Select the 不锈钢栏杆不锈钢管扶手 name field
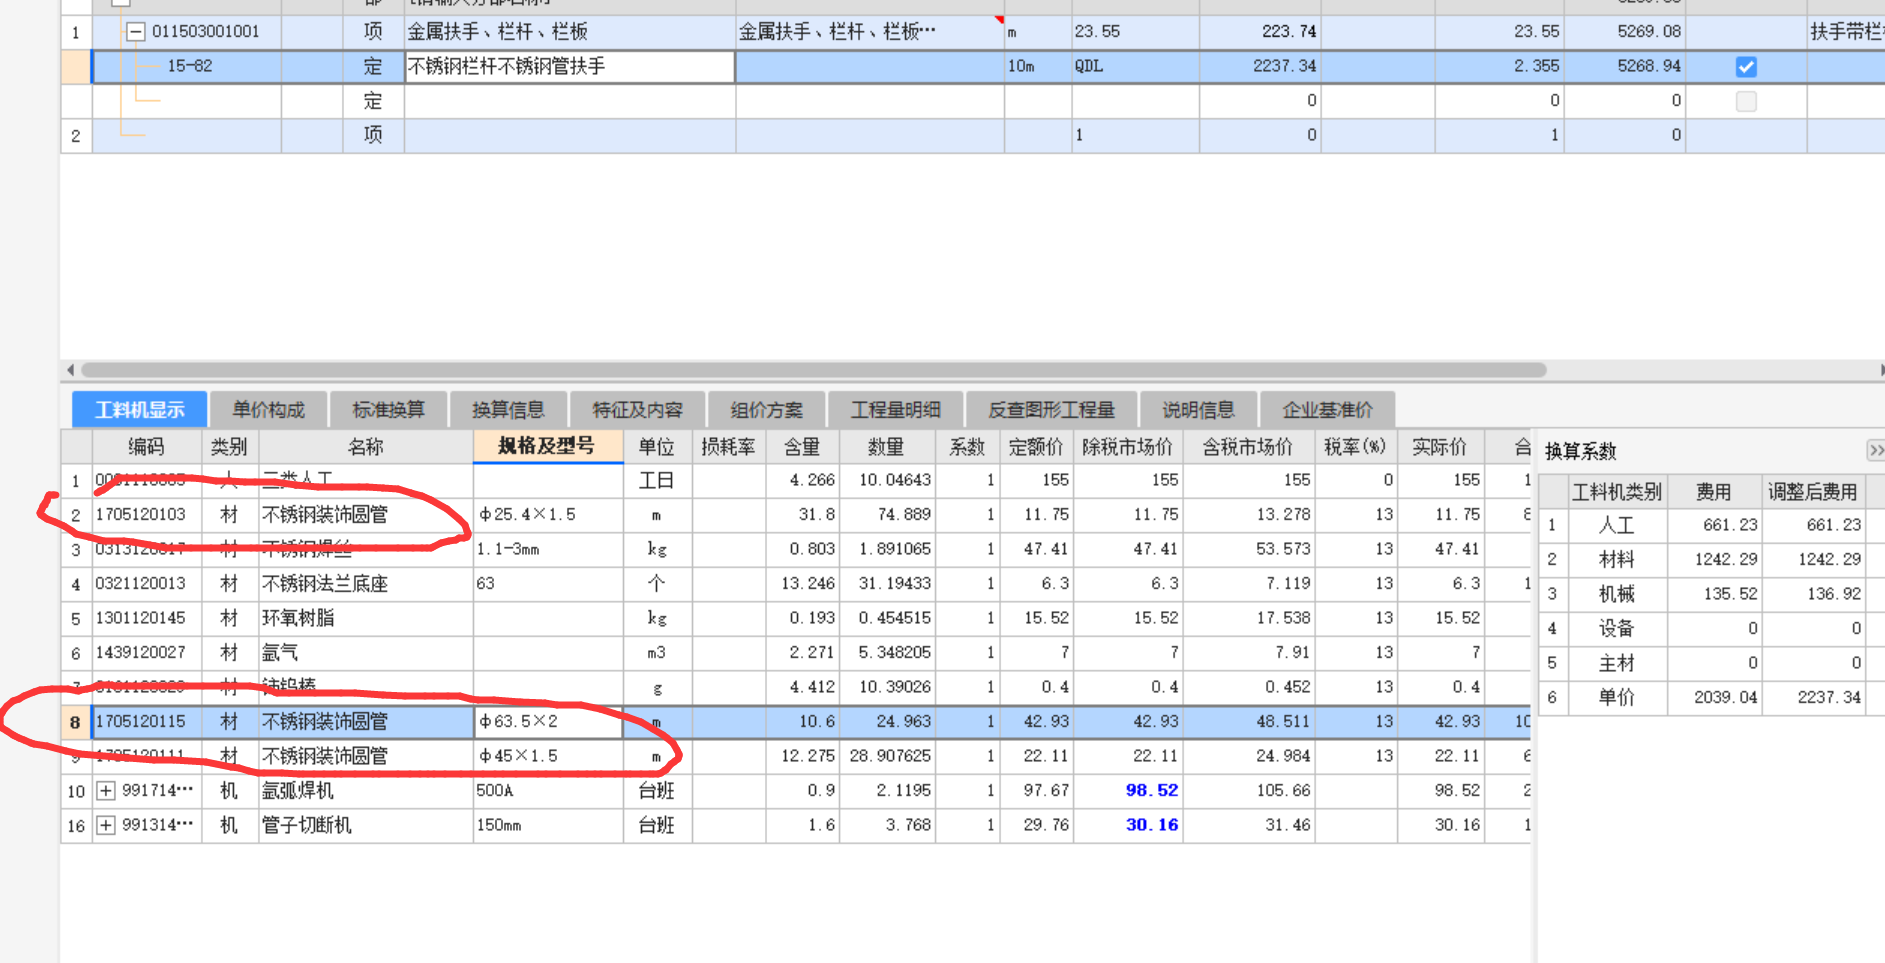This screenshot has height=963, width=1885. pyautogui.click(x=570, y=67)
